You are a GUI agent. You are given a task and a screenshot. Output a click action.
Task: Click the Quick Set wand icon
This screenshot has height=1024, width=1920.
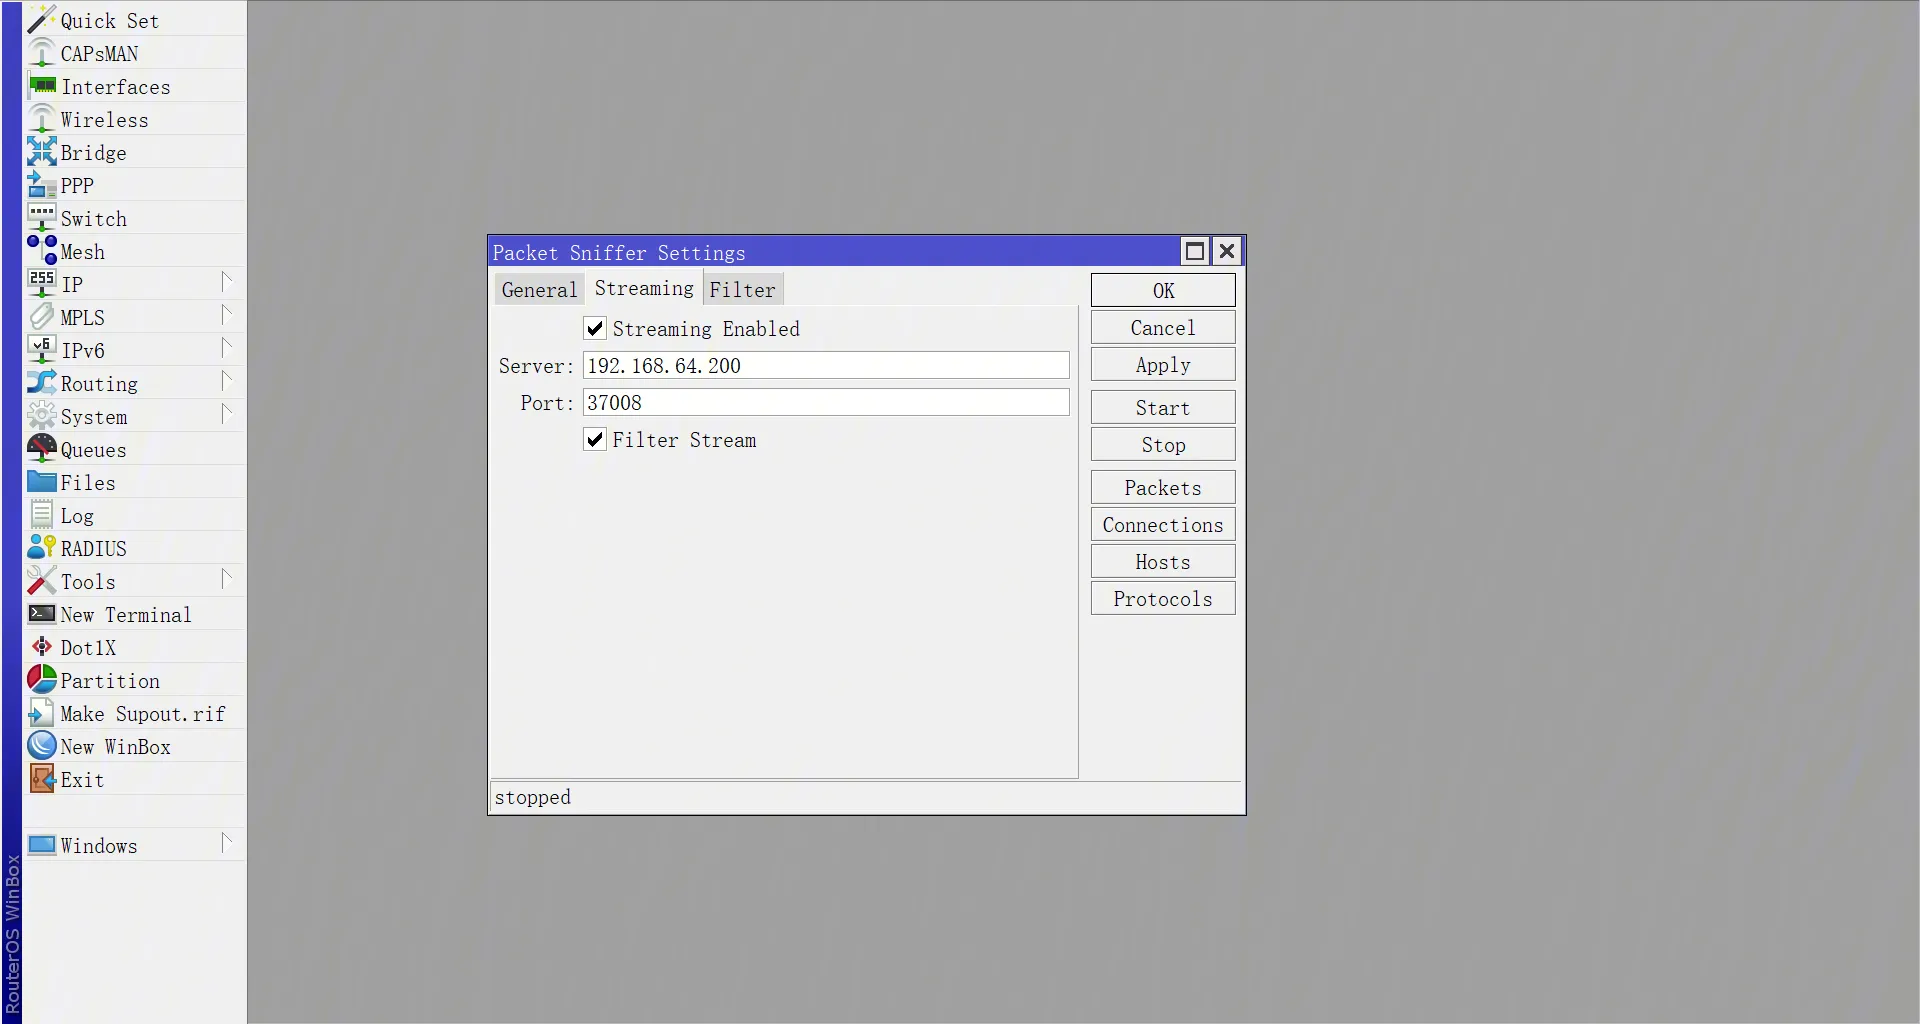point(41,20)
